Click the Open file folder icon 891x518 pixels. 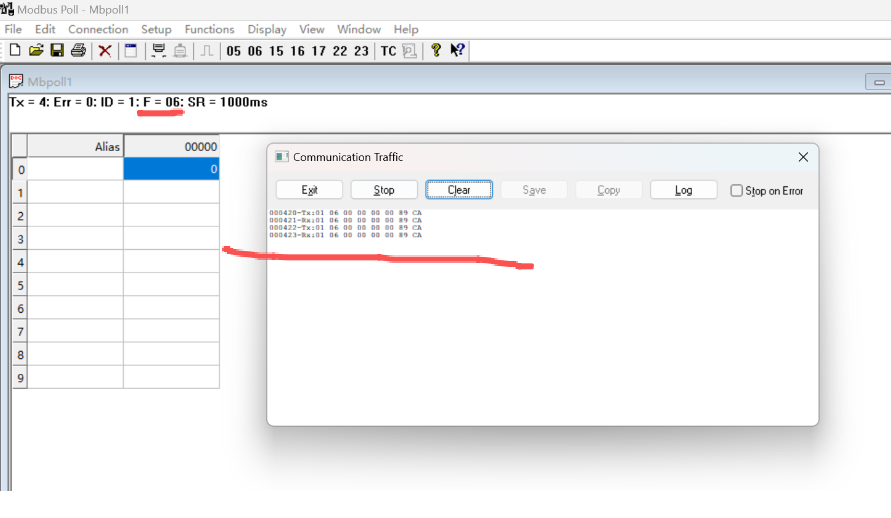pos(36,51)
